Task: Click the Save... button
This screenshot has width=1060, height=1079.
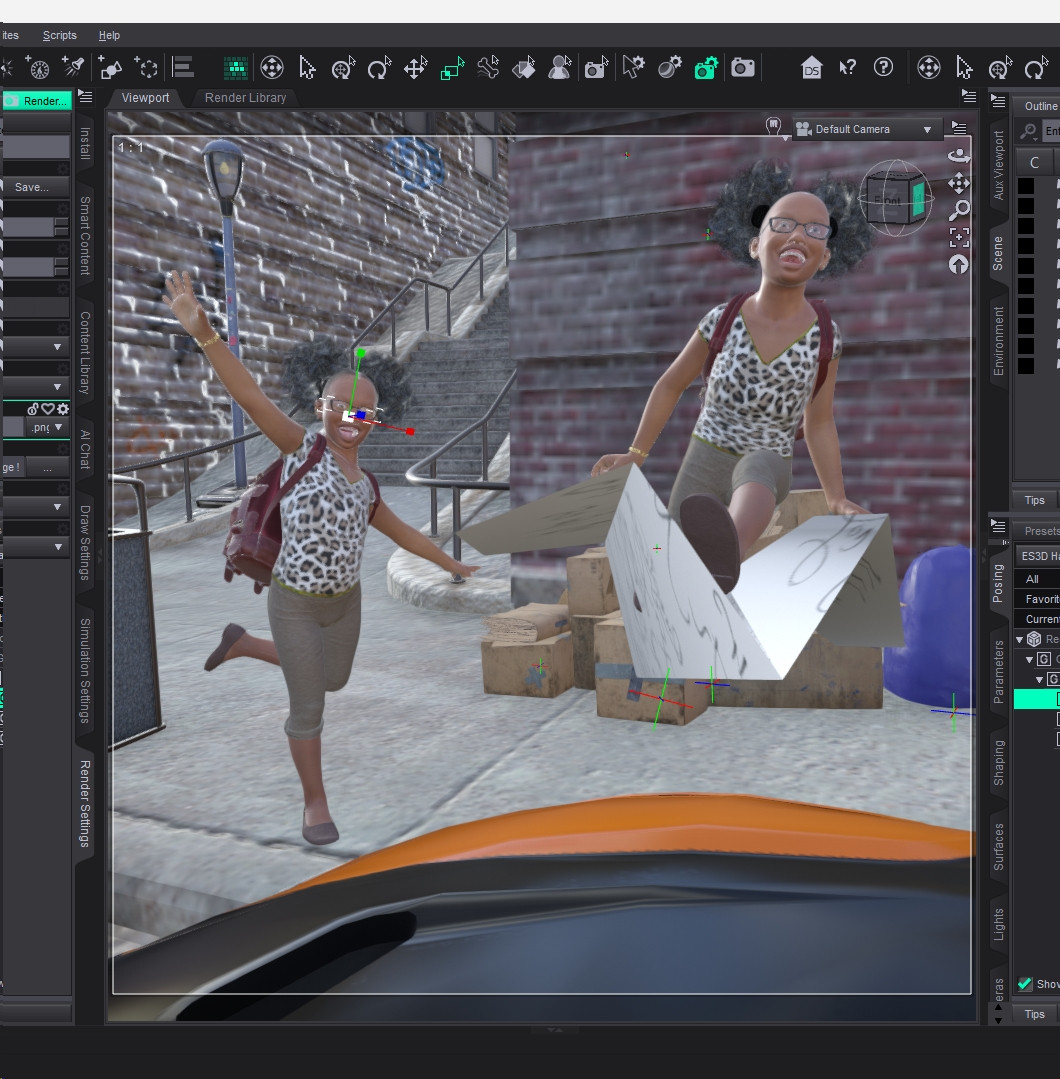Action: pos(34,187)
